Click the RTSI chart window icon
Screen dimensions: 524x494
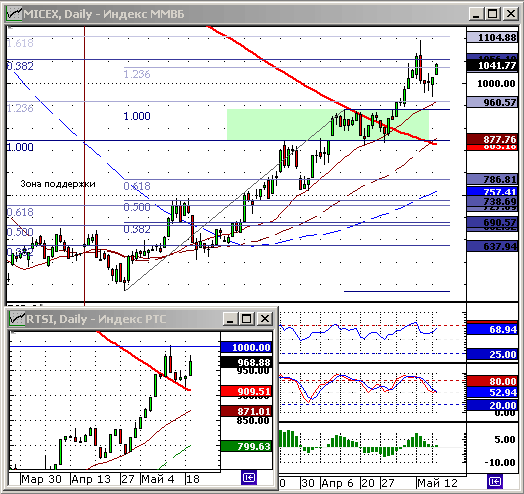click(x=17, y=319)
